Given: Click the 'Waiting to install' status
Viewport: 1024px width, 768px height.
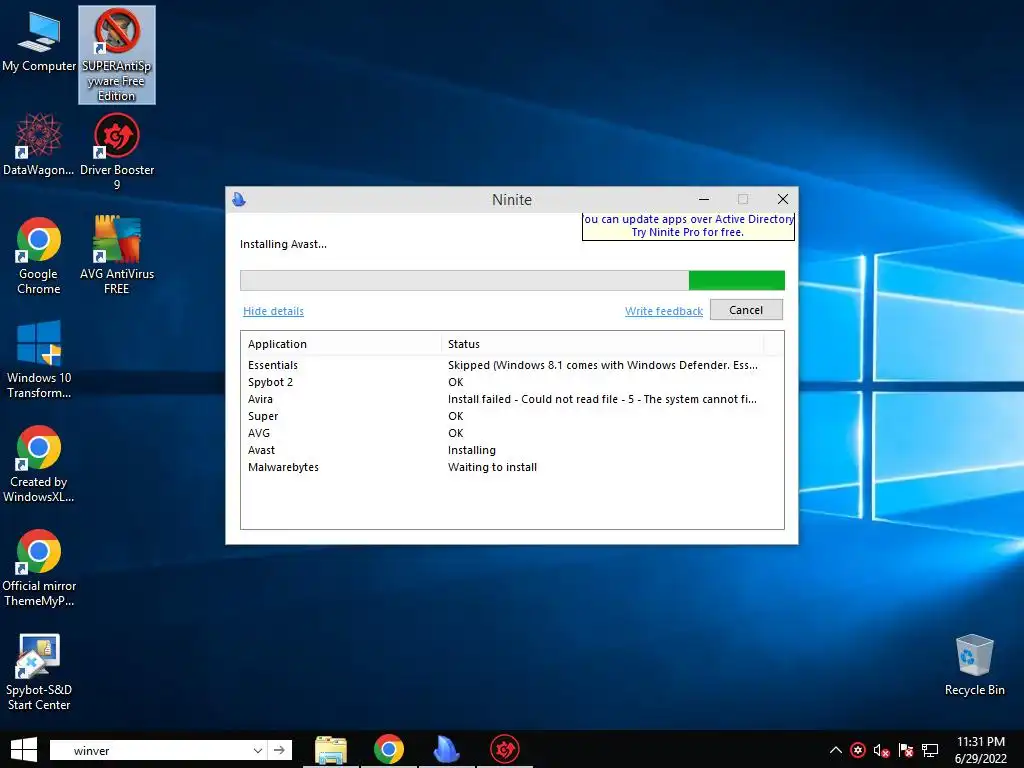Looking at the screenshot, I should click(492, 467).
